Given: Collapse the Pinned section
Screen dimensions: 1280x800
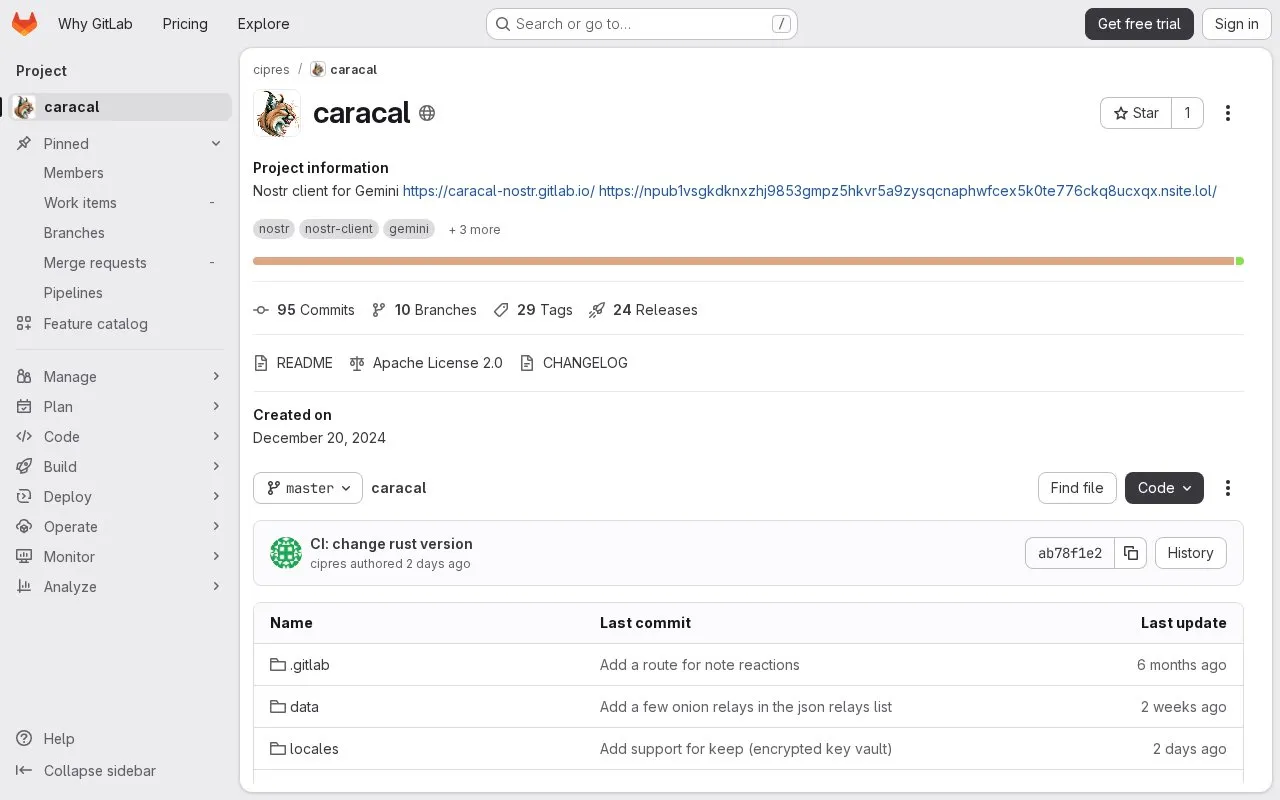Looking at the screenshot, I should pos(120,144).
